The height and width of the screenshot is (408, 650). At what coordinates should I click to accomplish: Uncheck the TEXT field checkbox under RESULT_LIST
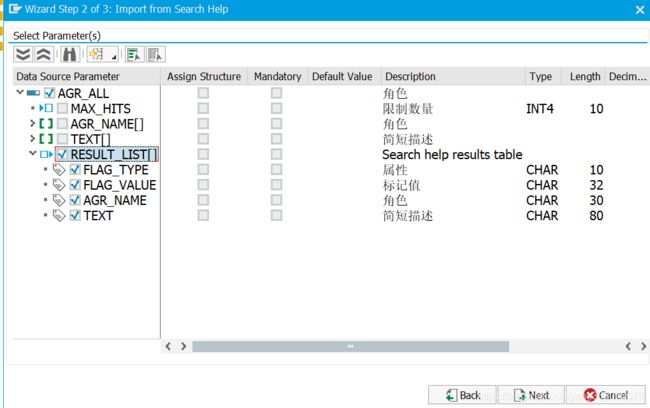pos(75,216)
